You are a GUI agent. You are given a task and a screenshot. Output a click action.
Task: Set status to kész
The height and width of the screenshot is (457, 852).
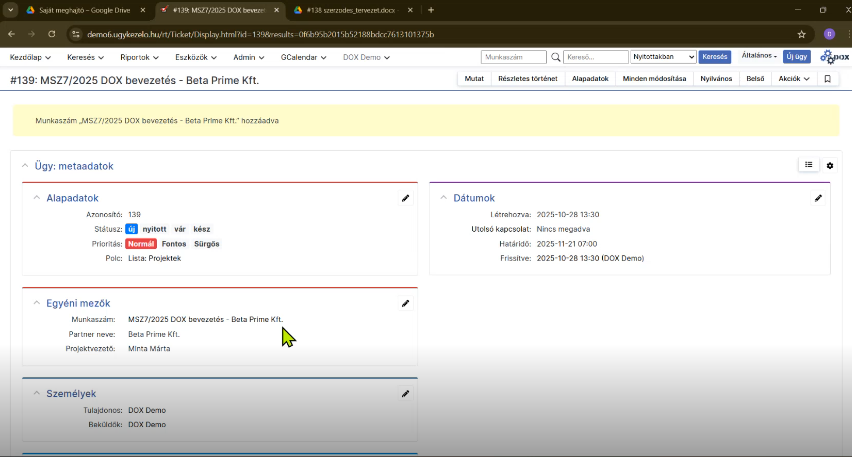[202, 229]
